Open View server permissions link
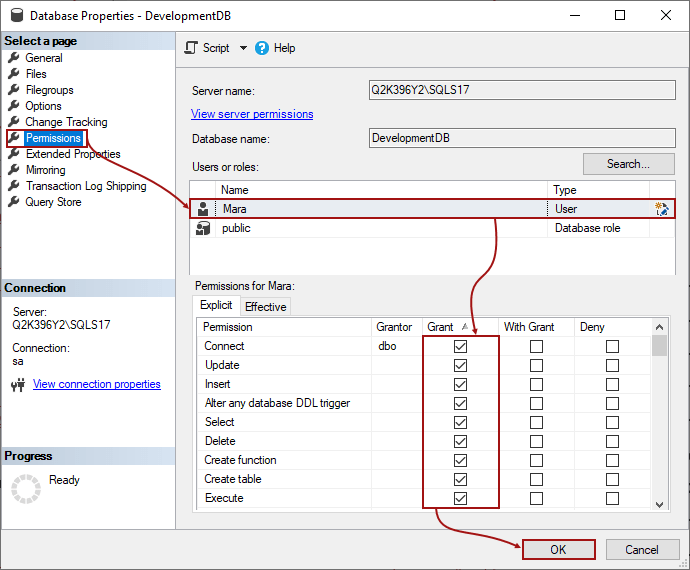 (252, 114)
